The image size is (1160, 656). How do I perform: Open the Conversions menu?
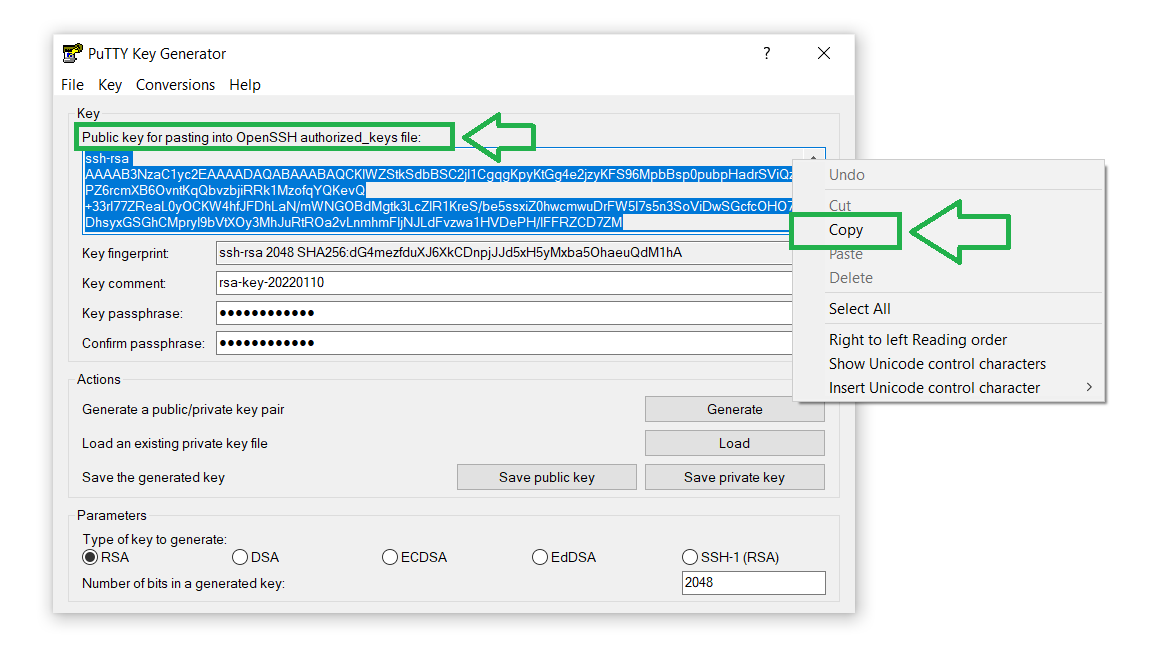175,85
